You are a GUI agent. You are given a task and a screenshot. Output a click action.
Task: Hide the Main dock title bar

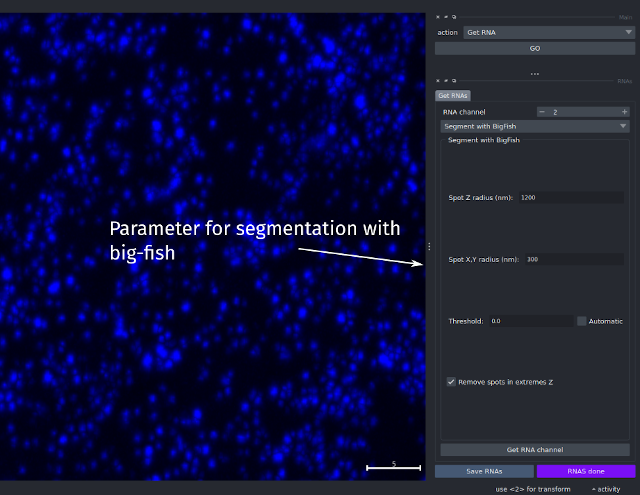coord(446,17)
